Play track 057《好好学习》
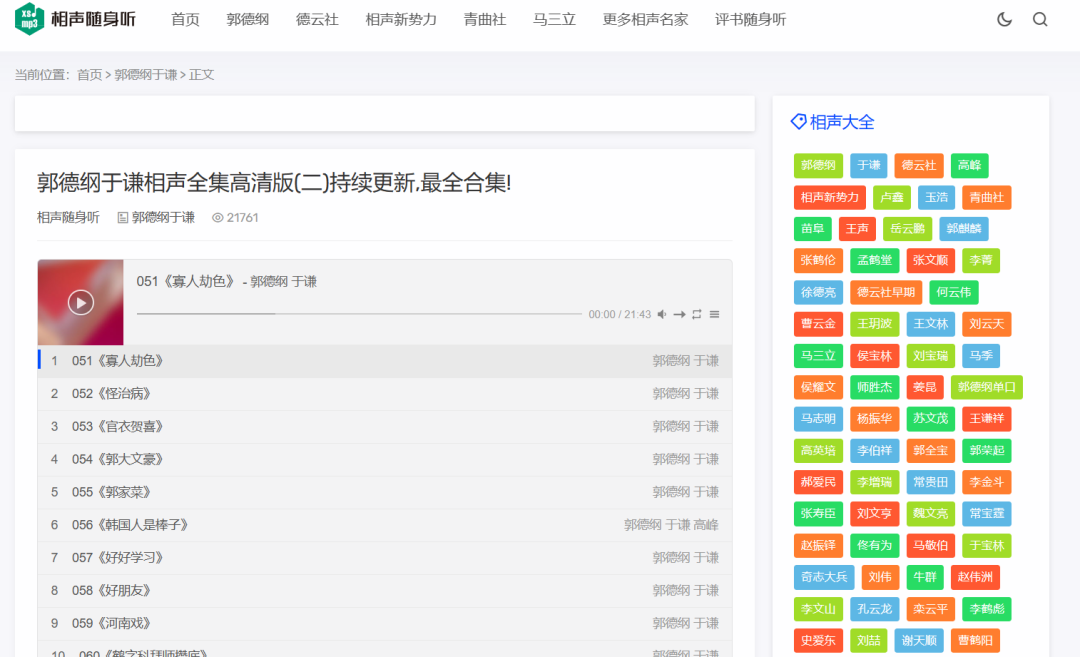Screen dimensions: 1080x657 [x=385, y=558]
